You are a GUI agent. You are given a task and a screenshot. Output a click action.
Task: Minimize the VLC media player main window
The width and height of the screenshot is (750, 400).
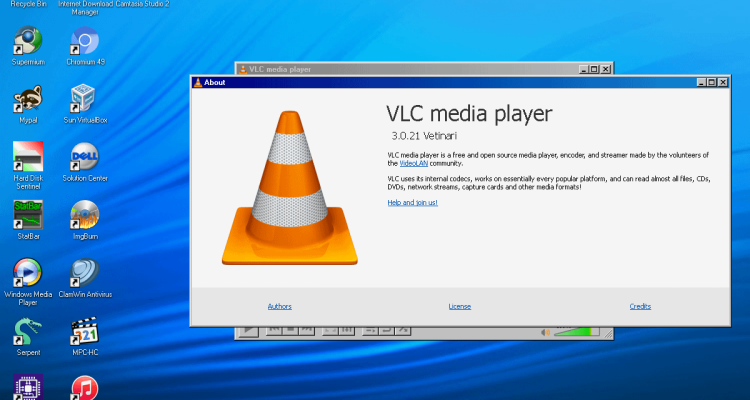pos(584,69)
